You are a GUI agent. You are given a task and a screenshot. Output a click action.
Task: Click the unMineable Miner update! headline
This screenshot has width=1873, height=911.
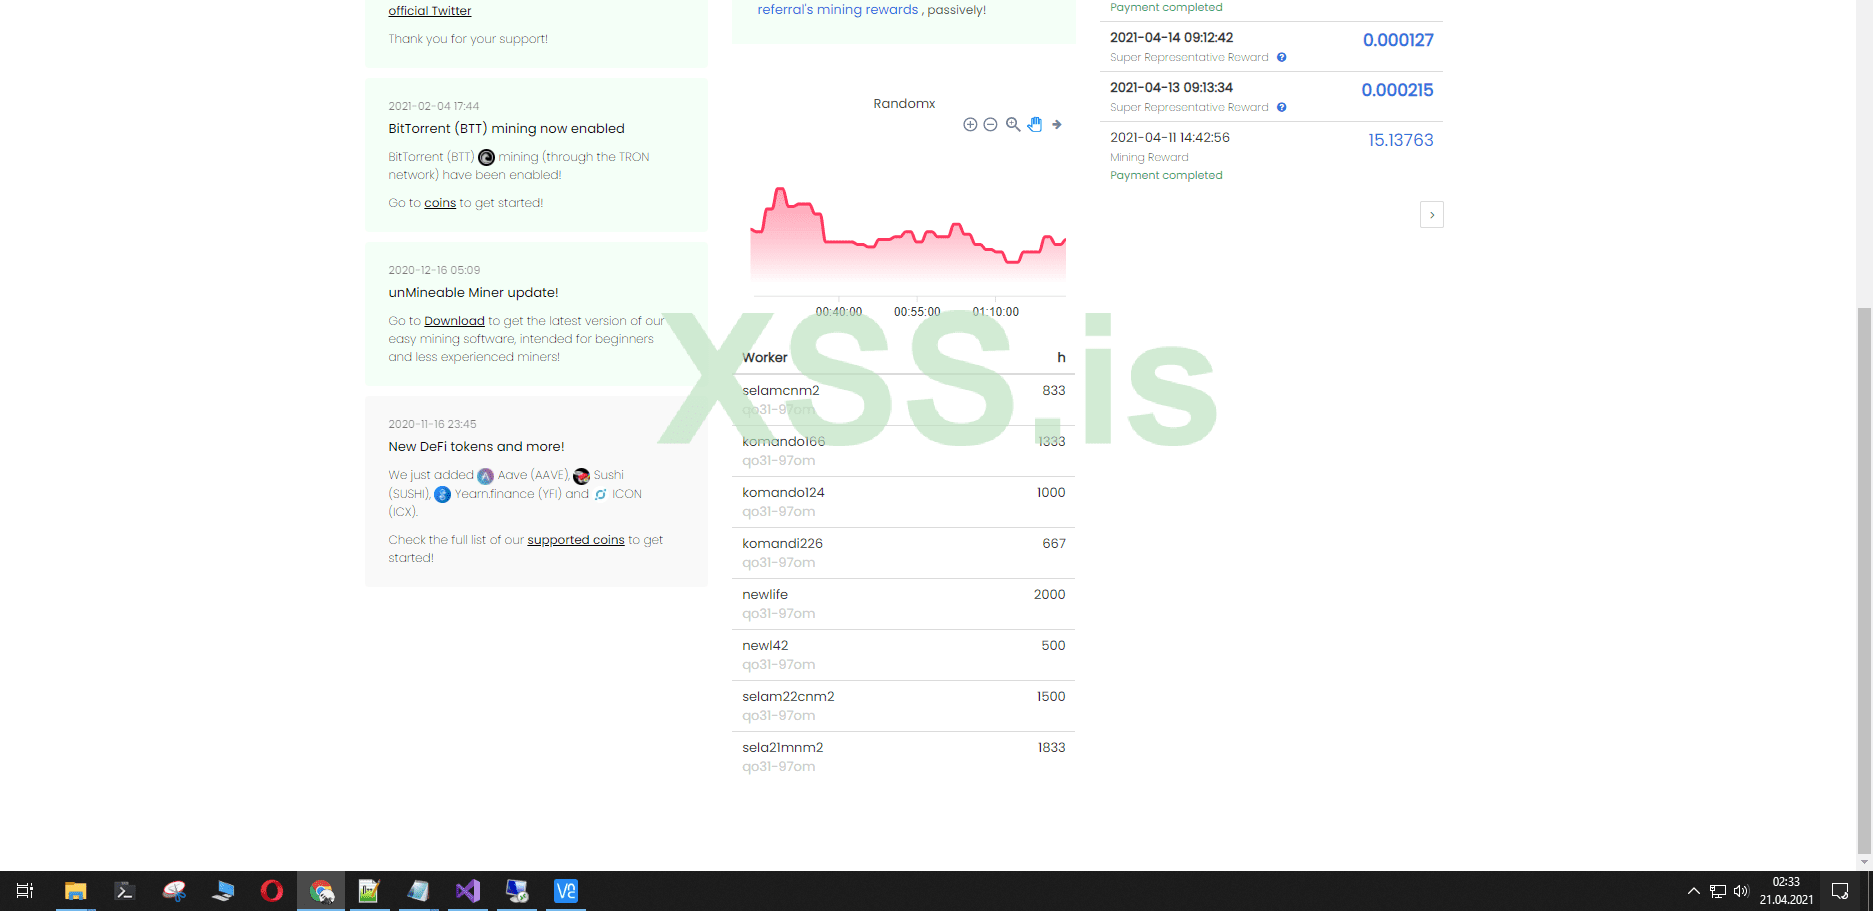473,293
